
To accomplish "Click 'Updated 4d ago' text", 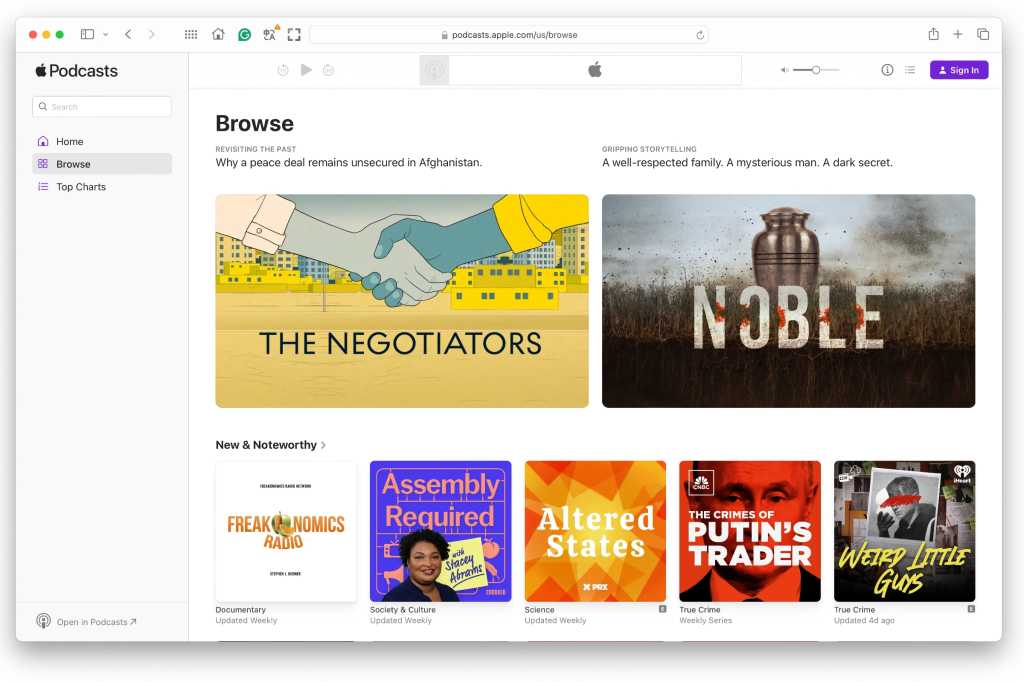I will pyautogui.click(x=864, y=621).
